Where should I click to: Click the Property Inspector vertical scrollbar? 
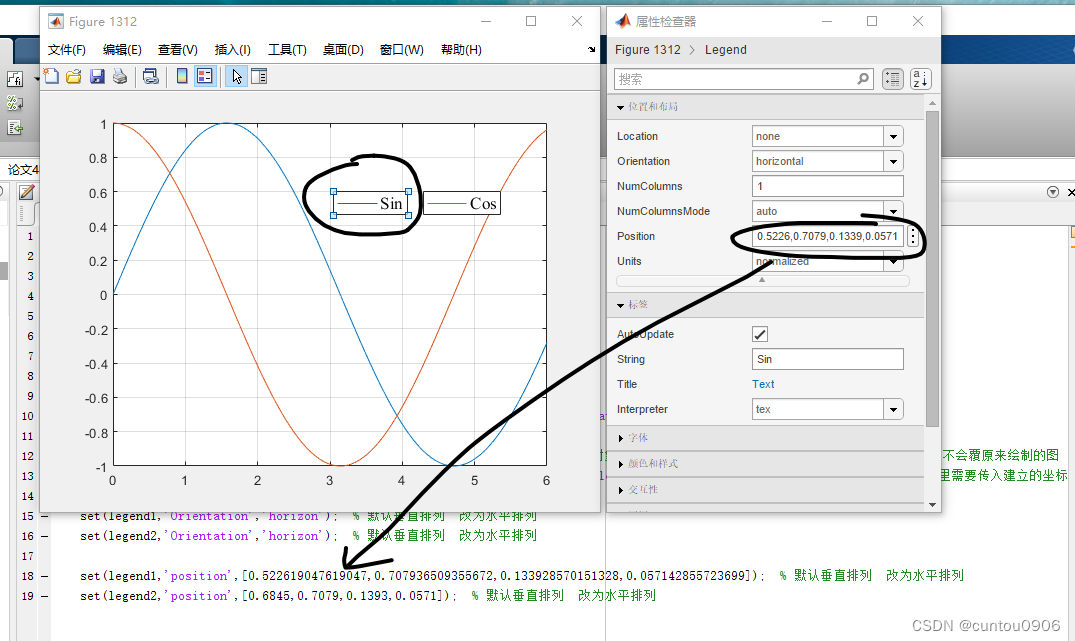tap(932, 267)
